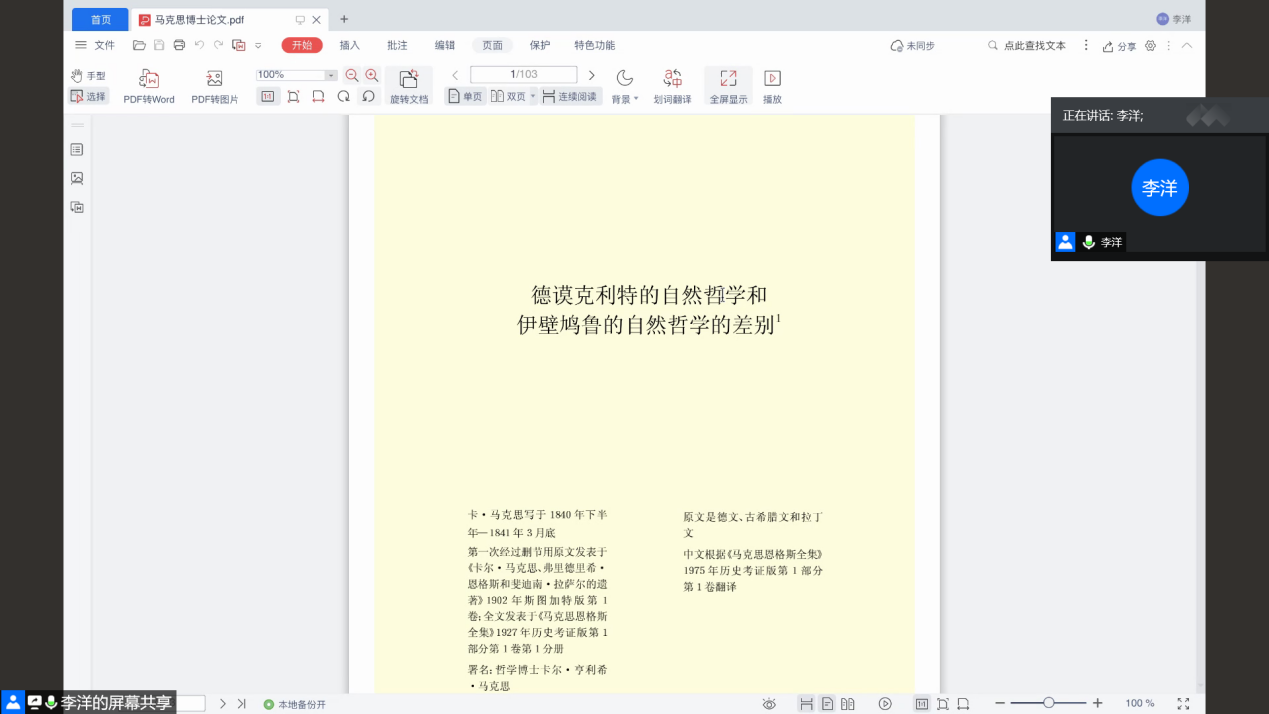The width and height of the screenshot is (1269, 714).
Task: Click the zoom-in magnifier icon in toolbar
Action: point(372,75)
